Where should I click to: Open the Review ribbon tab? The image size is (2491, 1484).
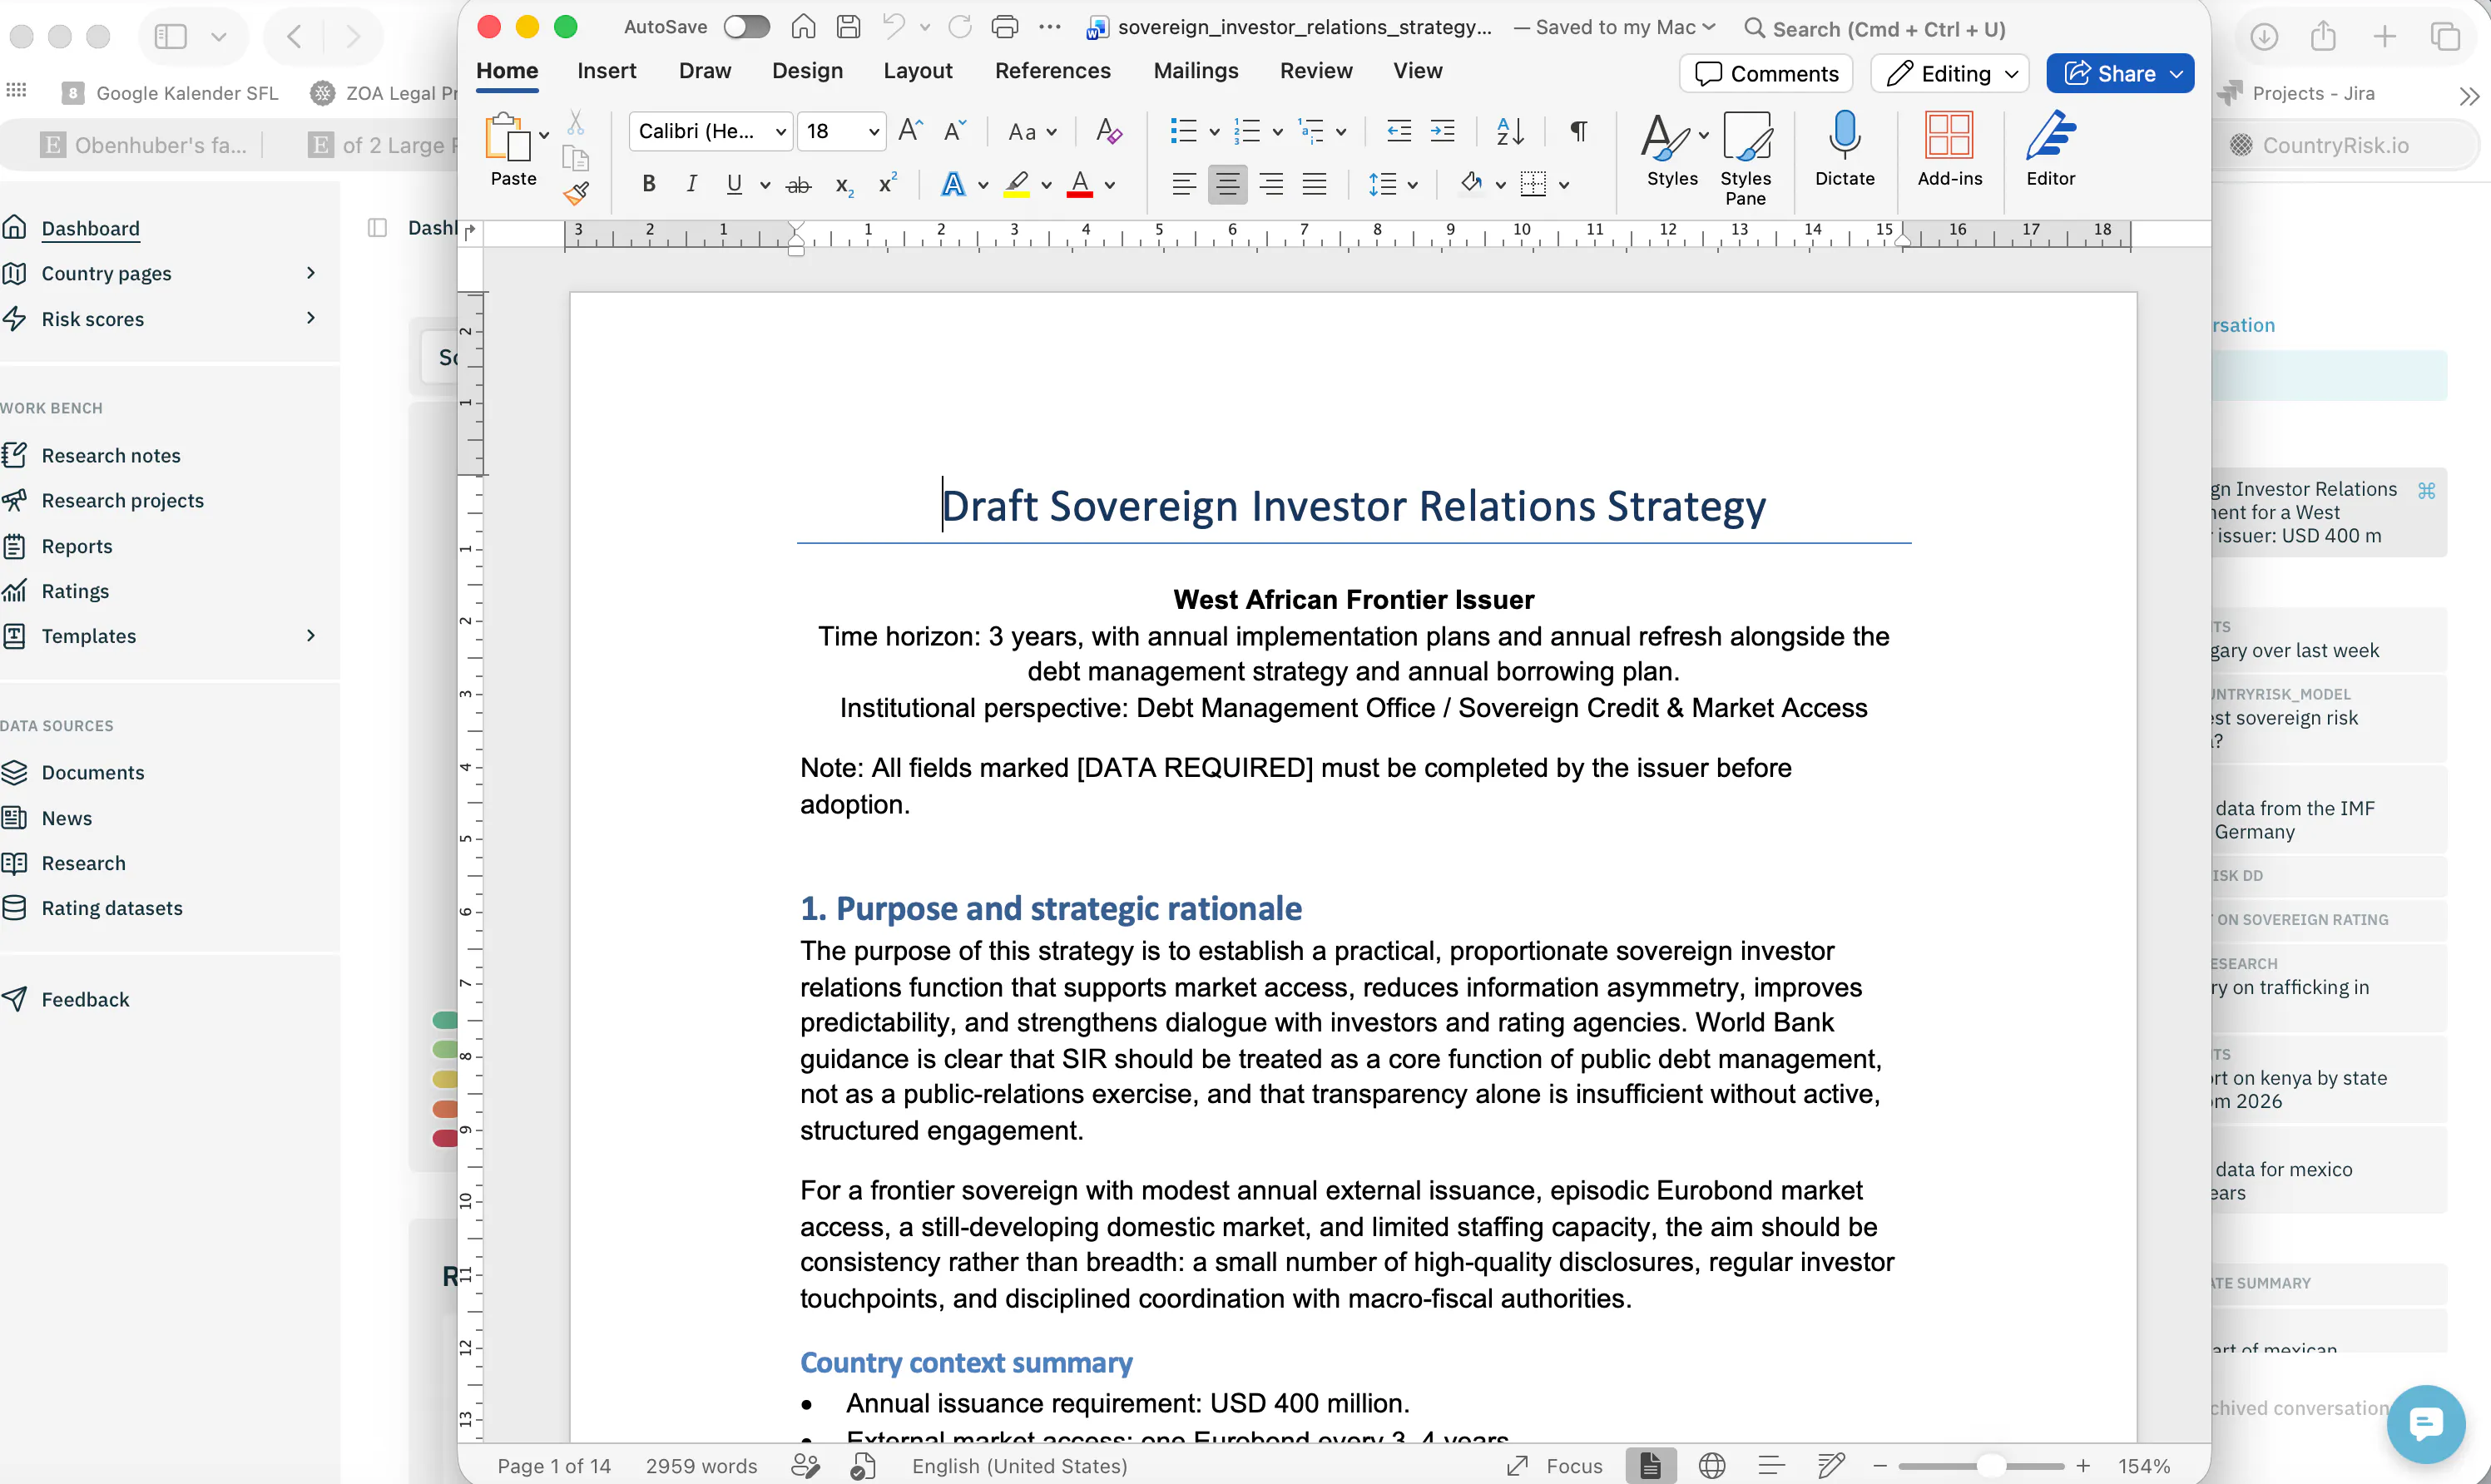click(1315, 71)
